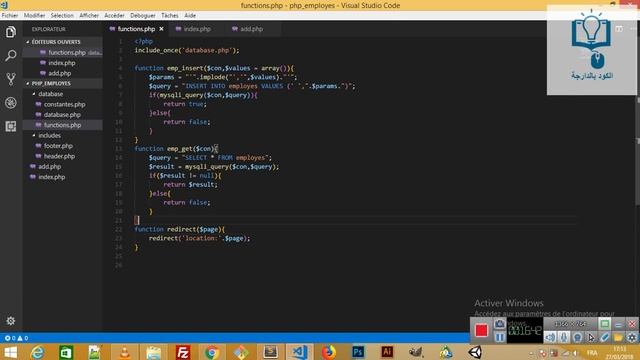Viewport: 640px width, 360px height.
Task: Open File Explorer from the taskbar
Action: (x=153, y=352)
